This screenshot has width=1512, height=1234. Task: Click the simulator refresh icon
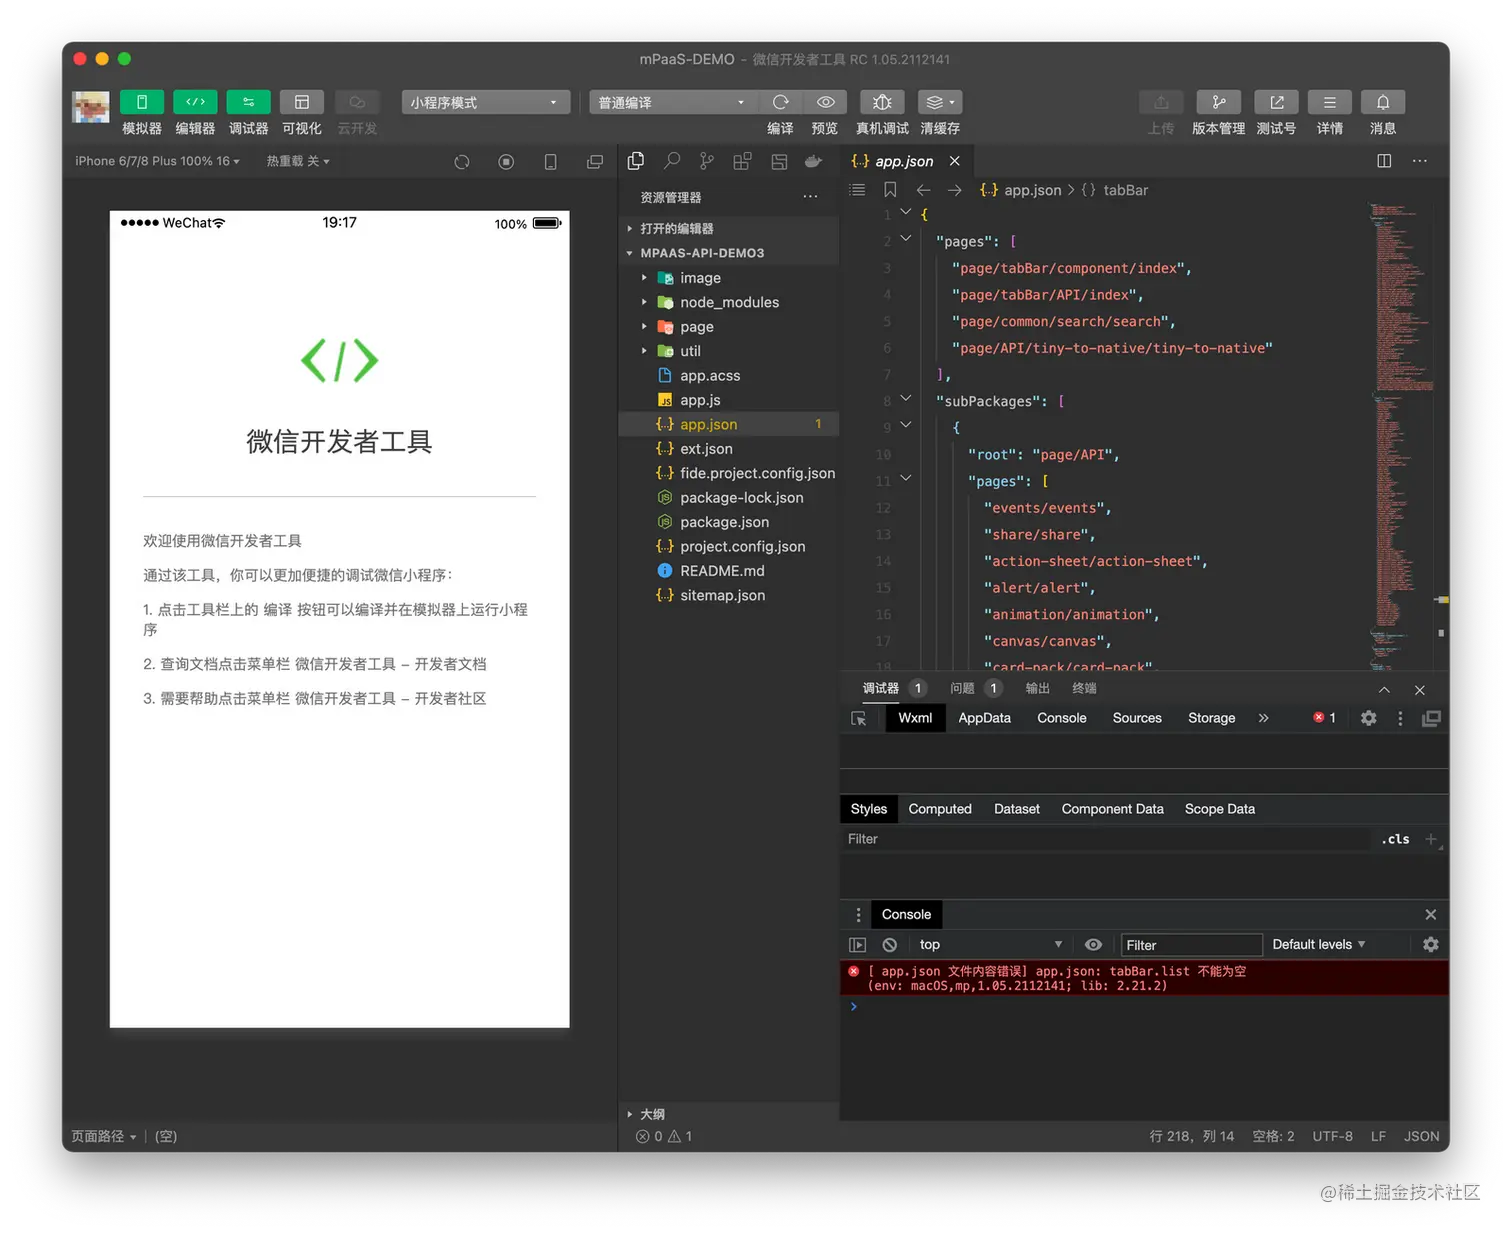click(x=461, y=161)
